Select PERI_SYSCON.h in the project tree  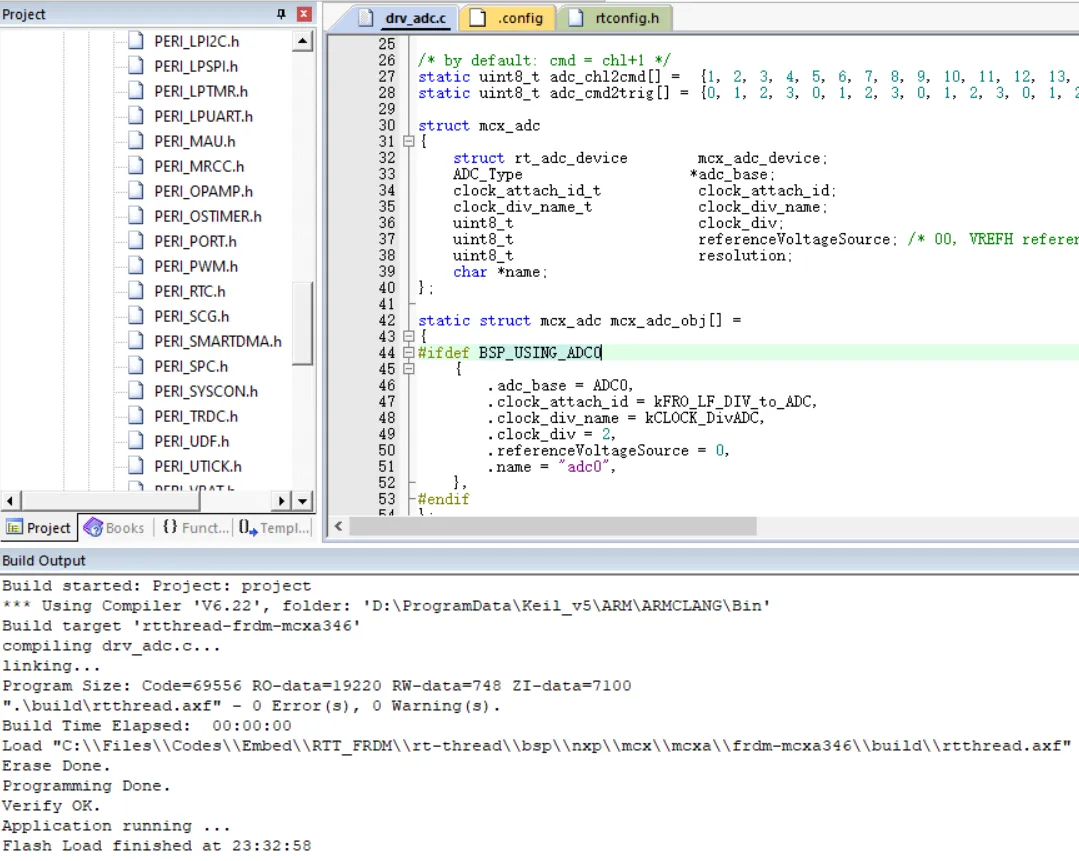206,391
